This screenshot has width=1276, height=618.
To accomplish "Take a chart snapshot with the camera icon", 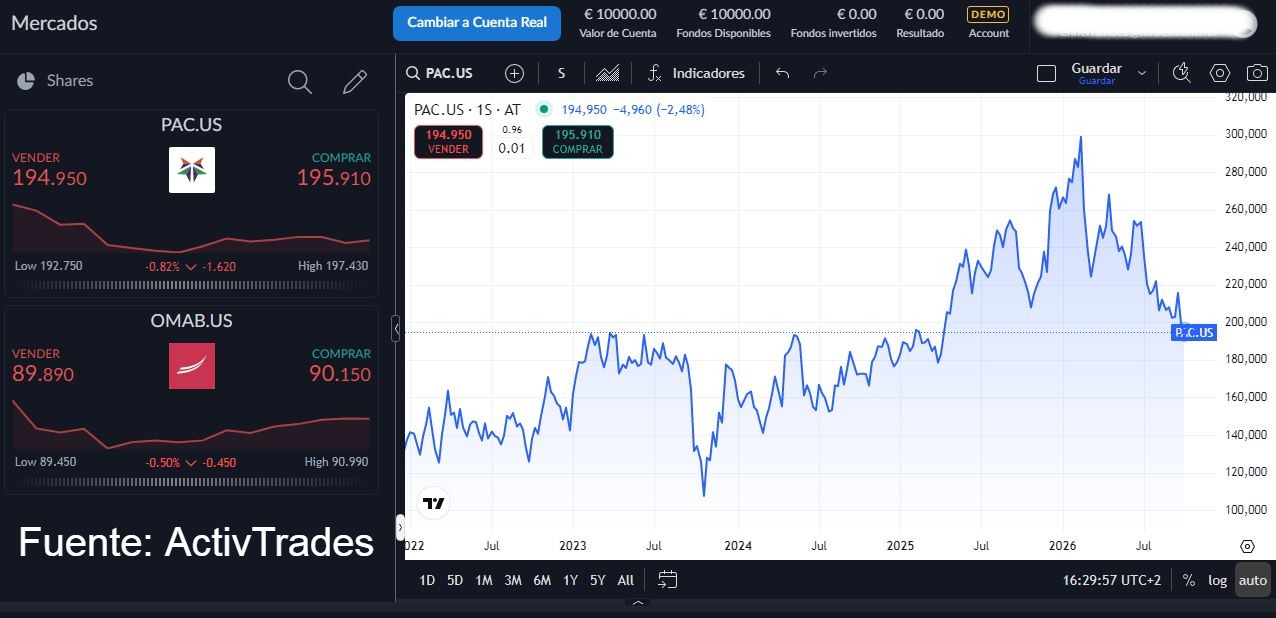I will click(1257, 73).
